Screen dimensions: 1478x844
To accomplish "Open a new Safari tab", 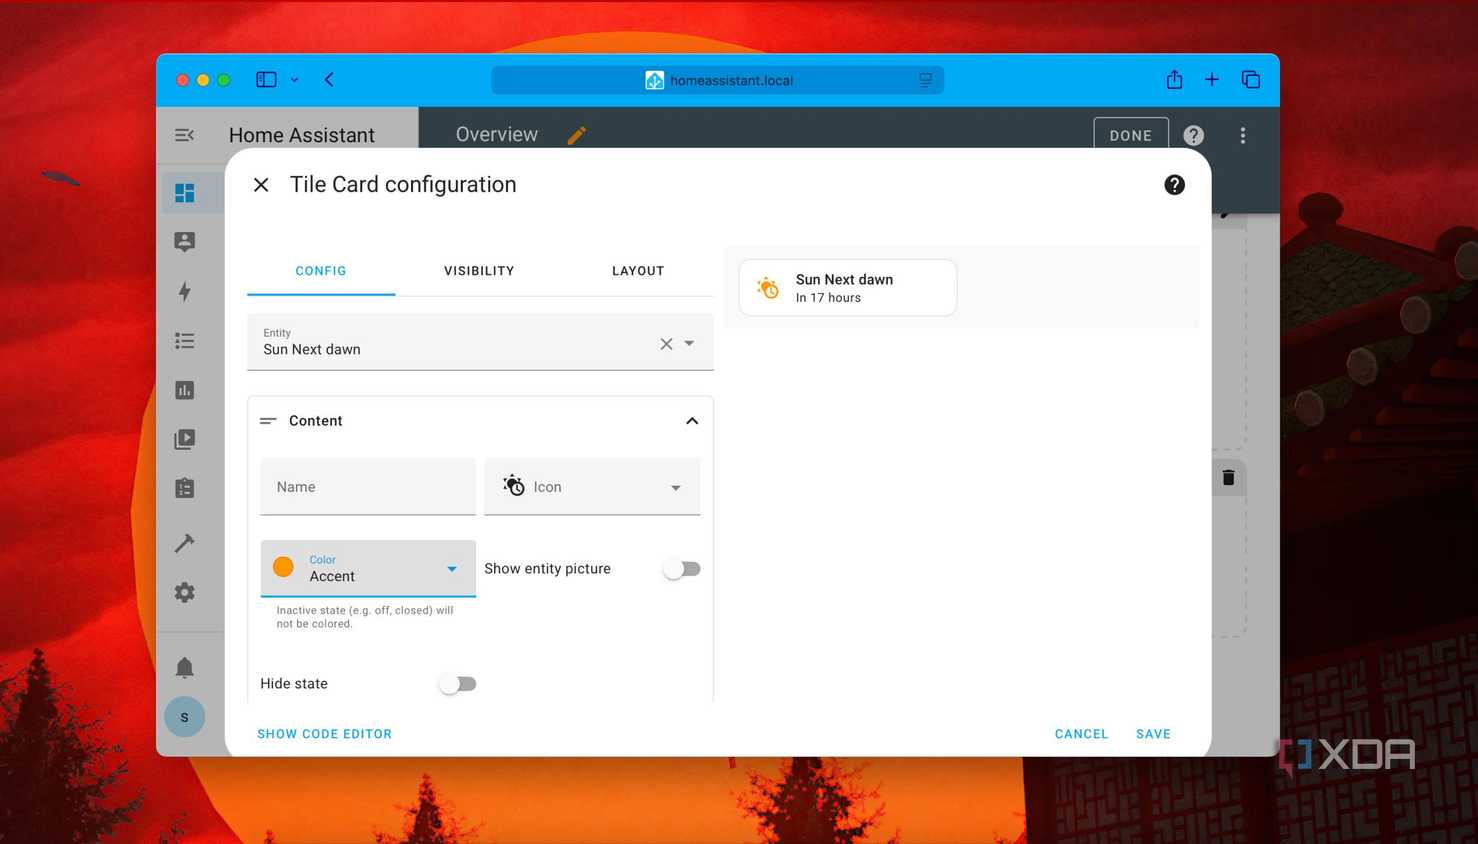I will click(1212, 80).
